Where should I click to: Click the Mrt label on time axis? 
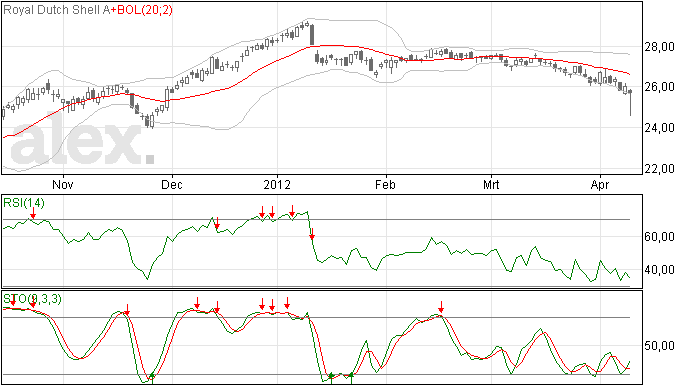pos(491,184)
